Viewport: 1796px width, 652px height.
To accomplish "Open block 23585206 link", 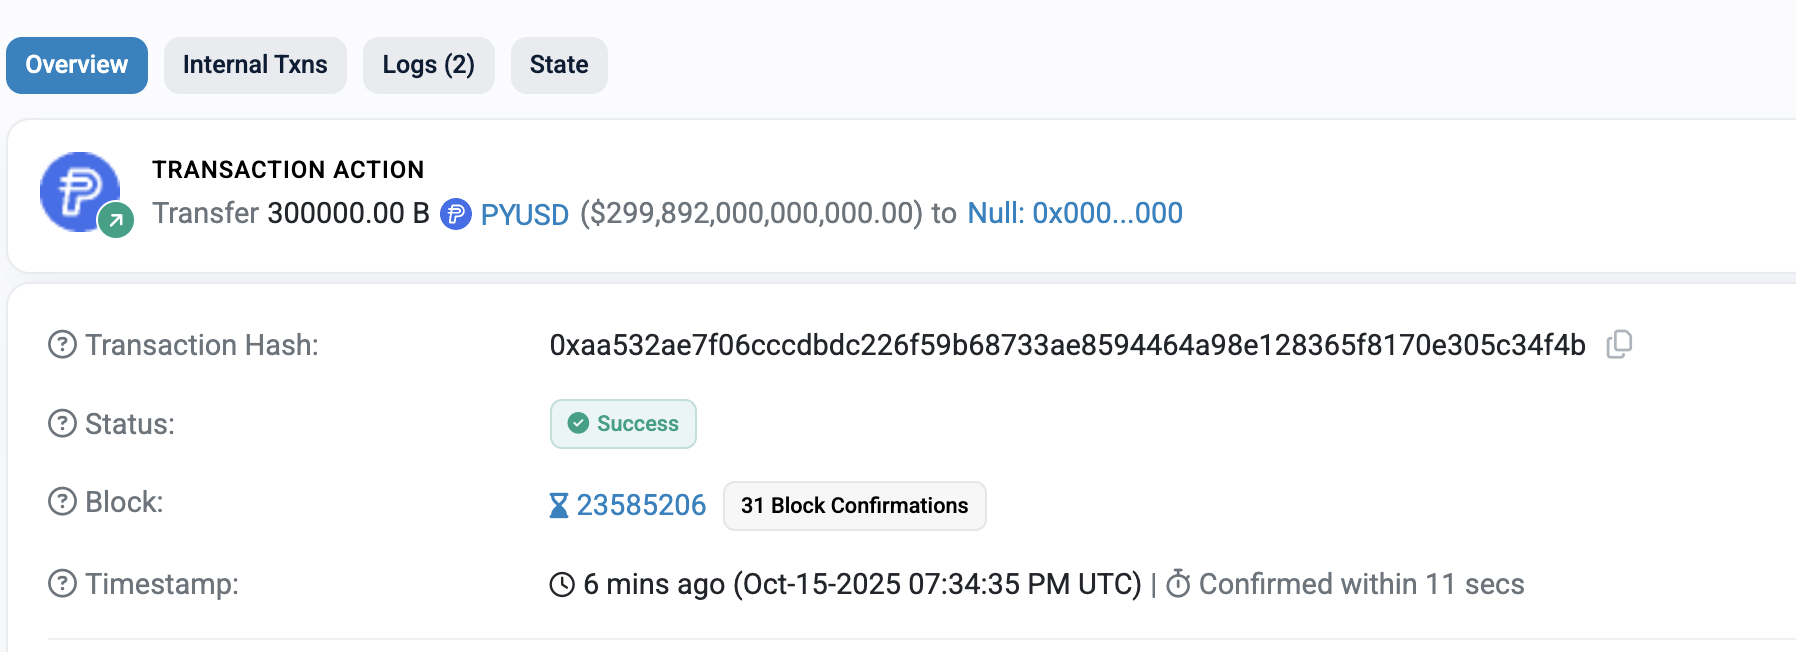I will 641,505.
